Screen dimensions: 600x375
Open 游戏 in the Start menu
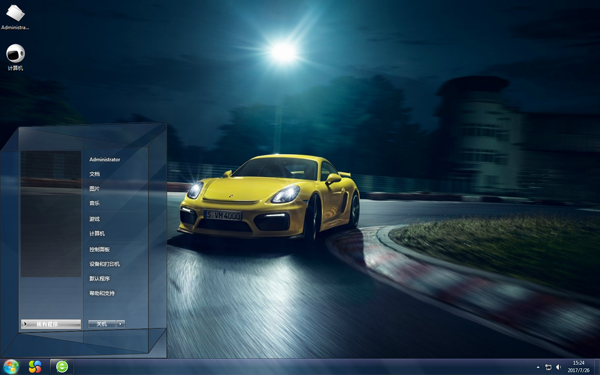point(95,219)
